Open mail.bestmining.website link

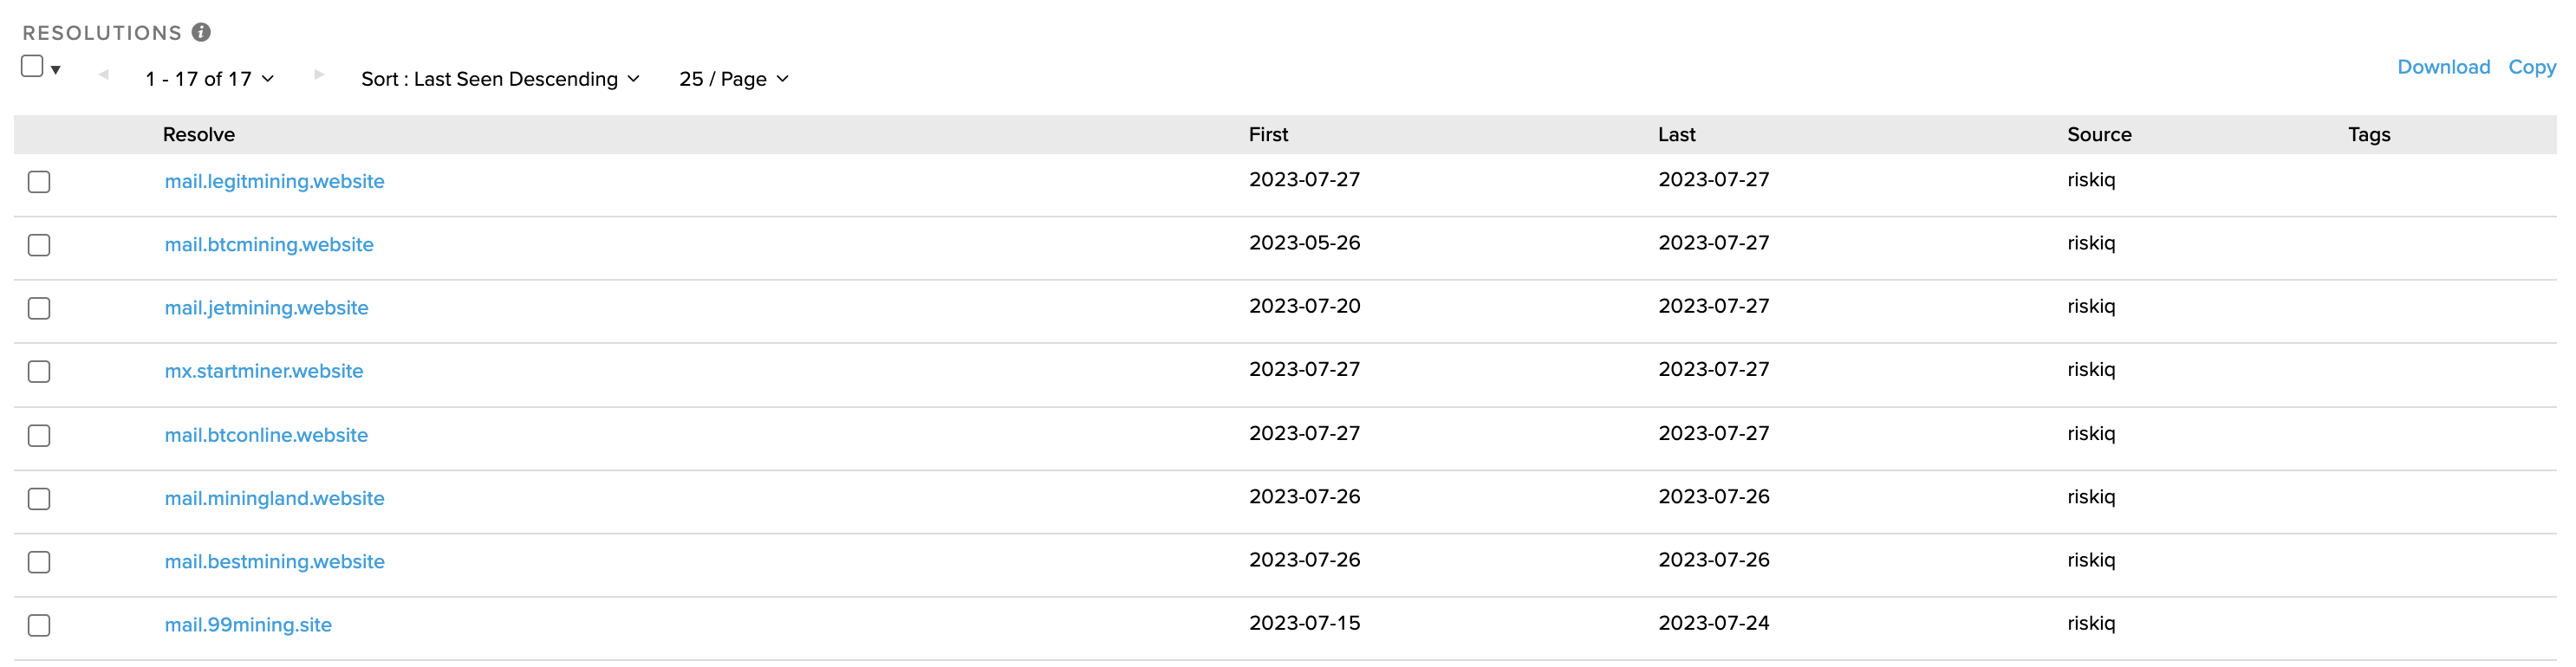274,562
